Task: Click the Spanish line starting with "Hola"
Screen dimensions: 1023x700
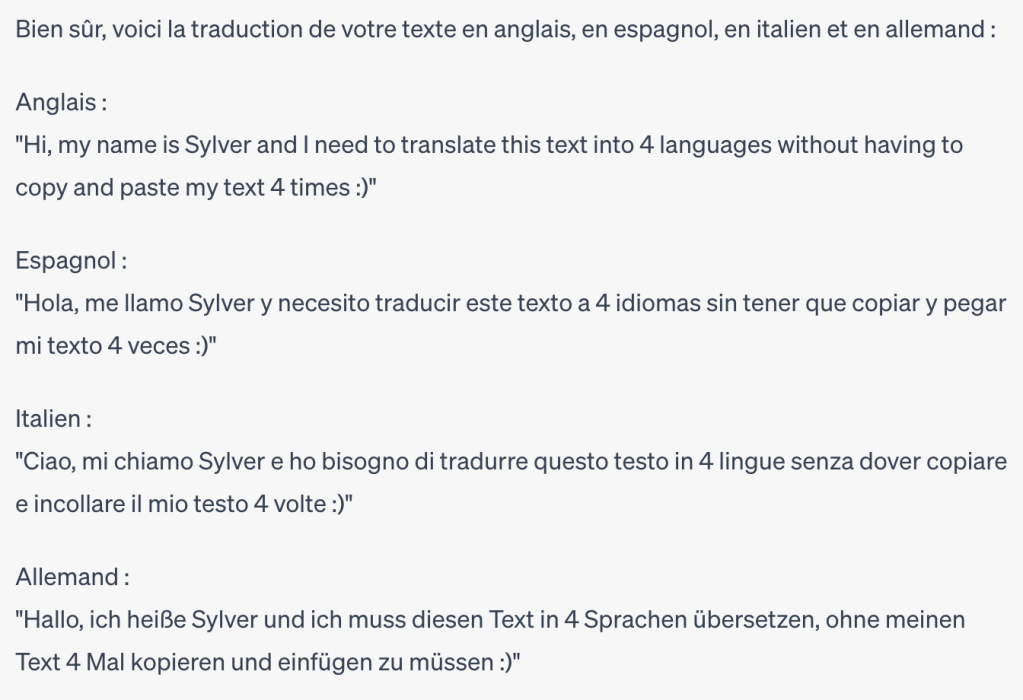Action: click(510, 303)
